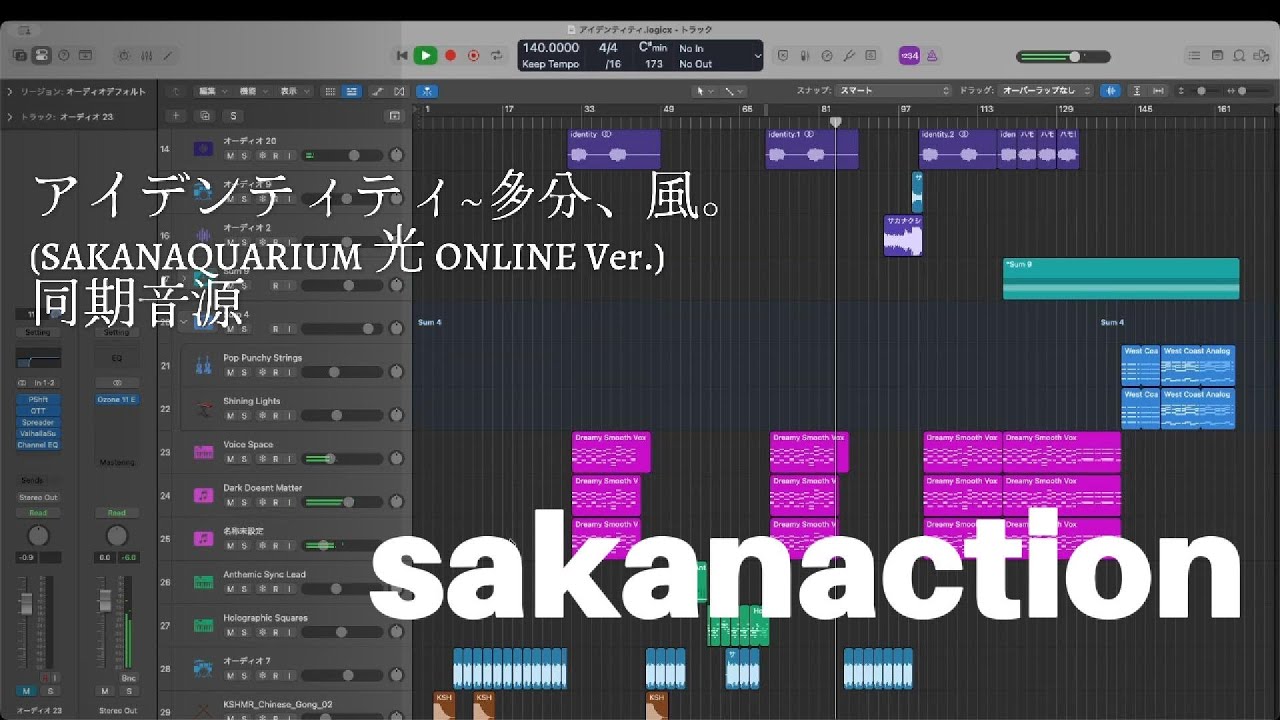Open the Loop Browser icon
This screenshot has width=1280, height=720.
1240,56
